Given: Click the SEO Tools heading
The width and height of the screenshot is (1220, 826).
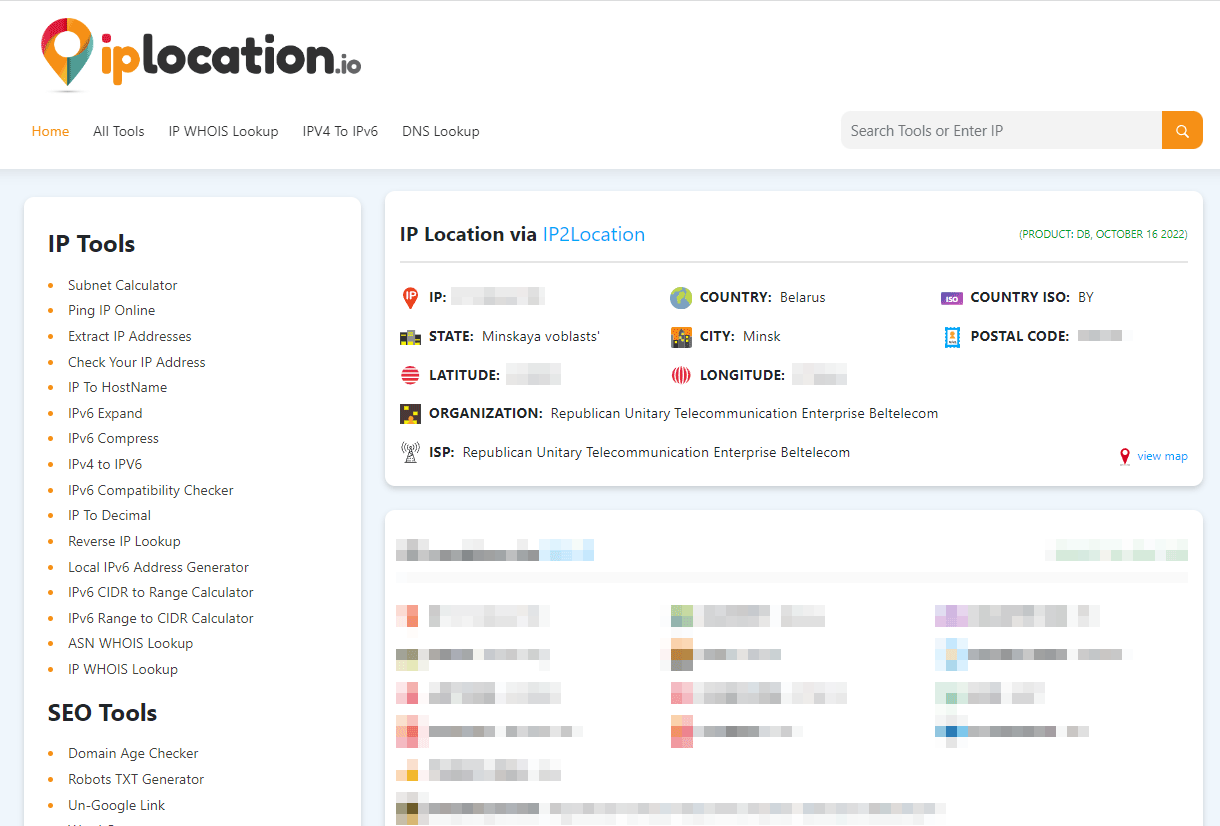Looking at the screenshot, I should pos(103,713).
